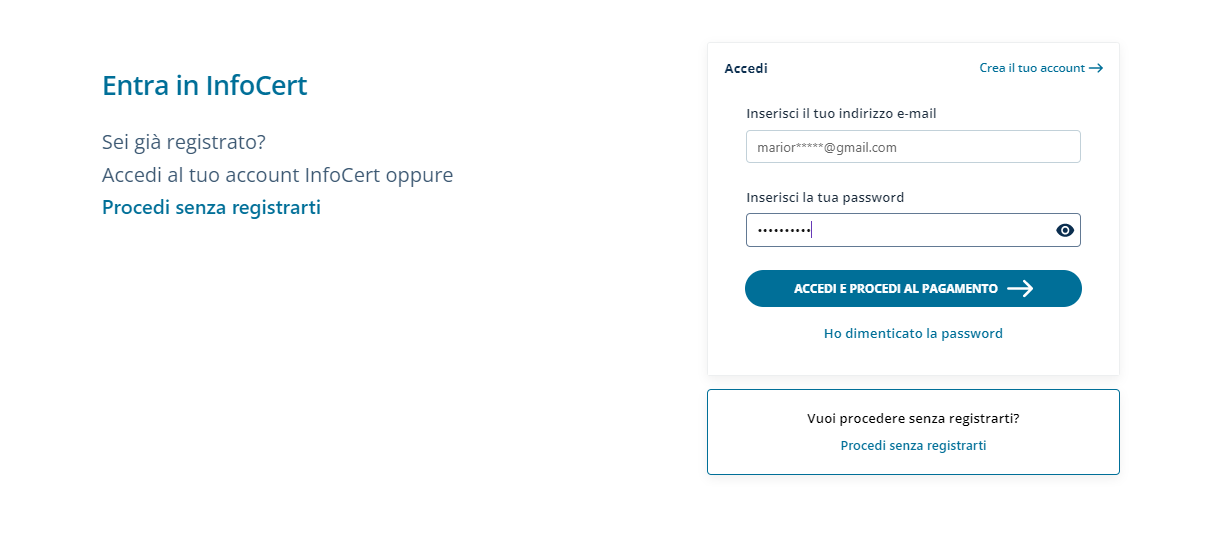Image resolution: width=1224 pixels, height=560 pixels.
Task: Click the white arrow inside the Accedi button
Action: 1020,288
